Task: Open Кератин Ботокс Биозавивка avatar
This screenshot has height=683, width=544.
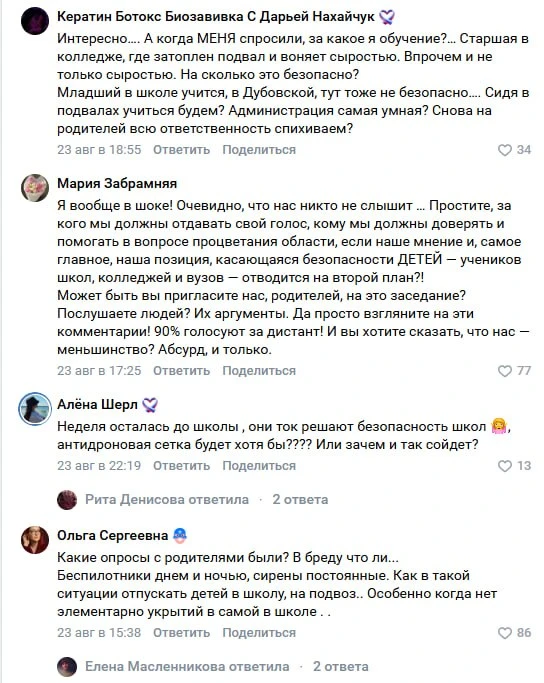Action: [35, 20]
